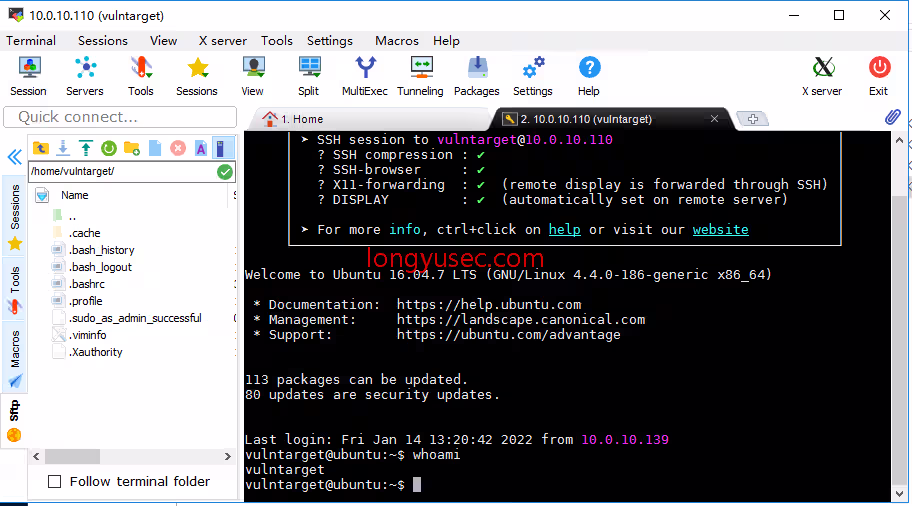The height and width of the screenshot is (506, 912).
Task: Create new folder in SFTP browser
Action: point(132,148)
